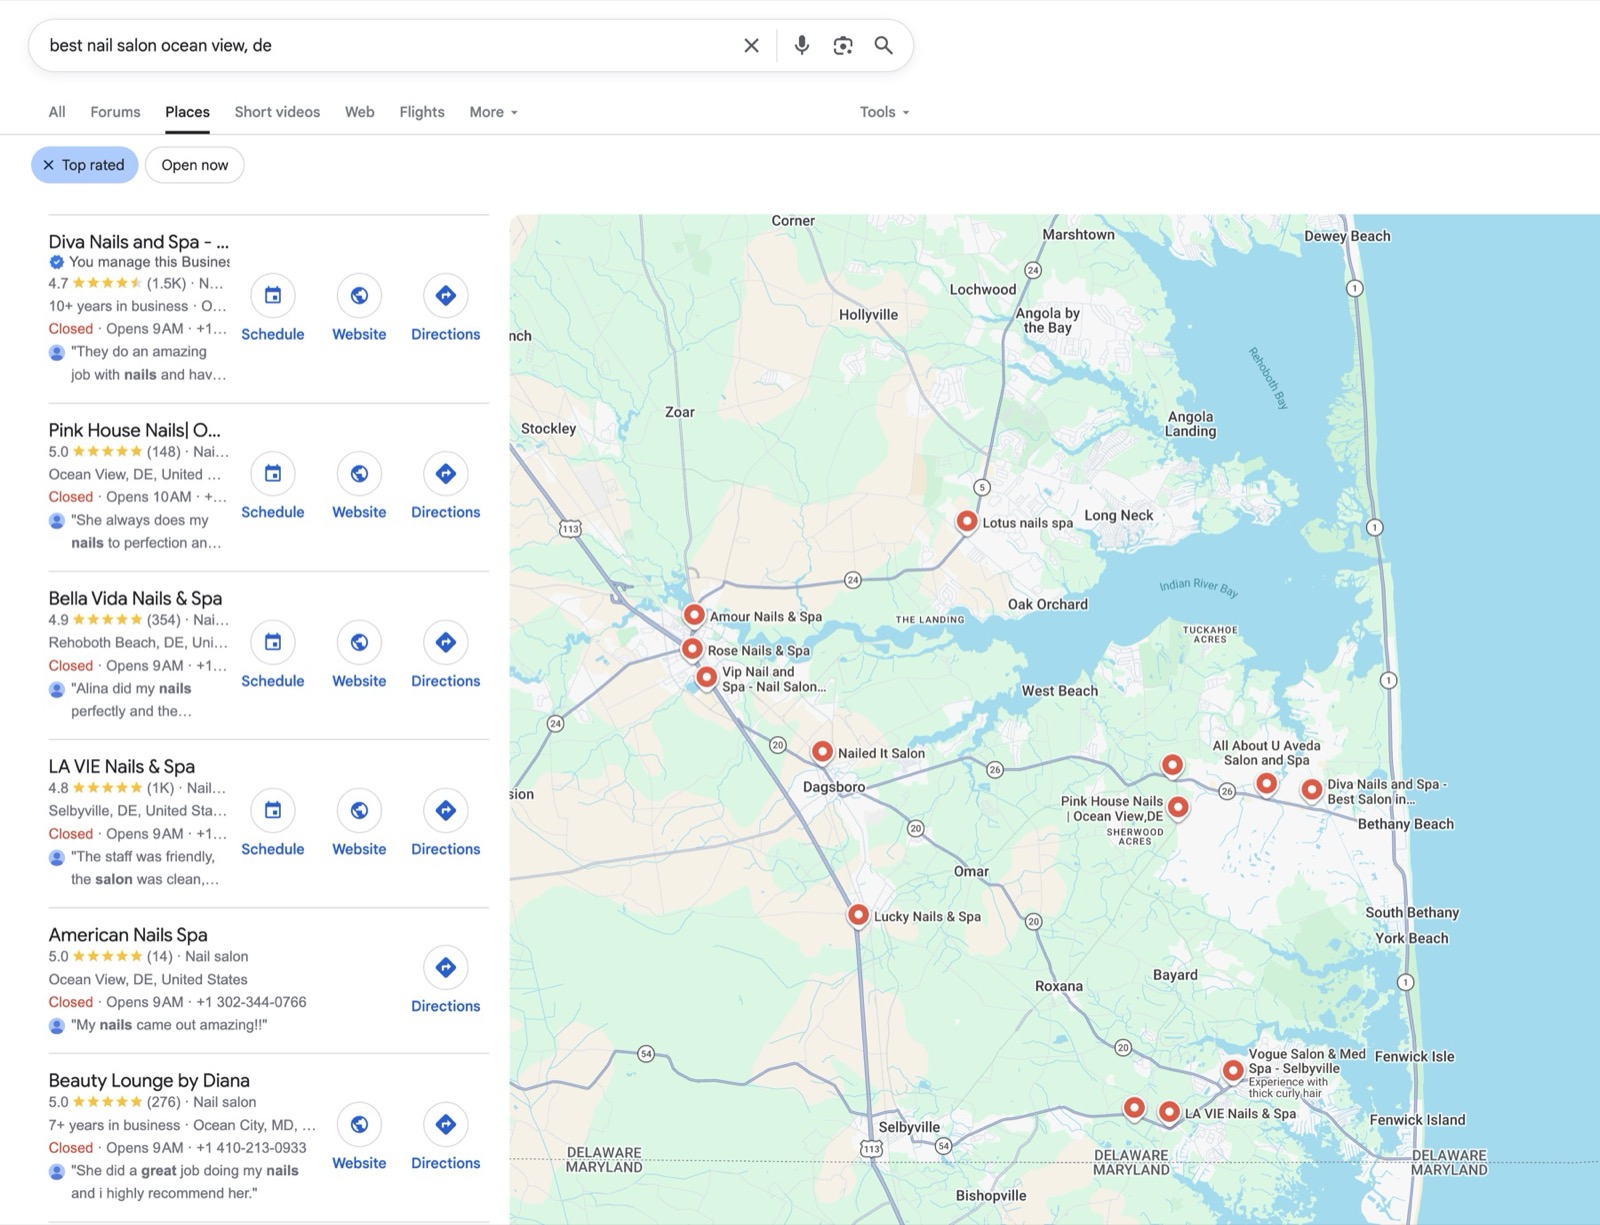Open Pink House Nails listing title
The height and width of the screenshot is (1225, 1600).
pyautogui.click(x=135, y=430)
